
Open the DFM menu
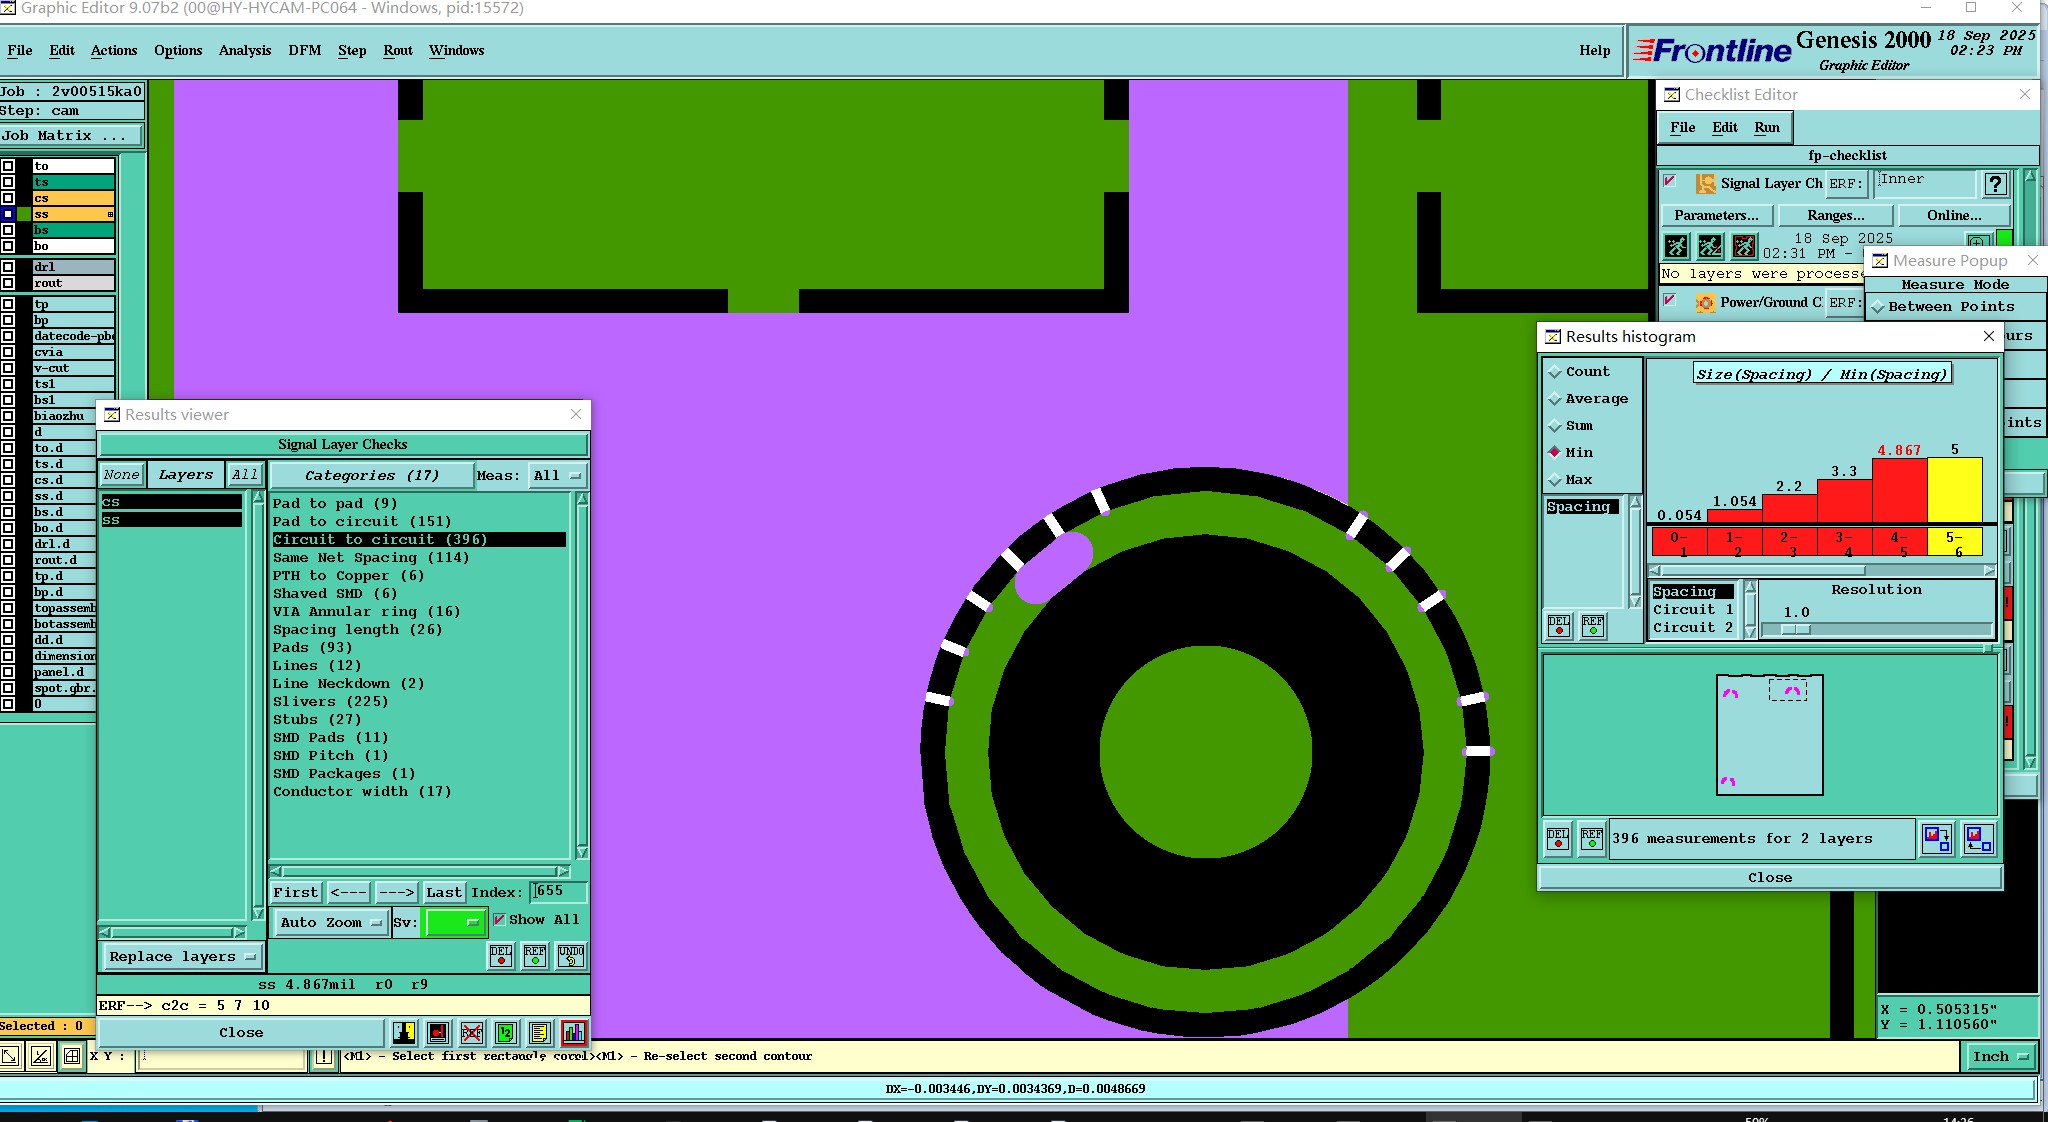tap(304, 50)
